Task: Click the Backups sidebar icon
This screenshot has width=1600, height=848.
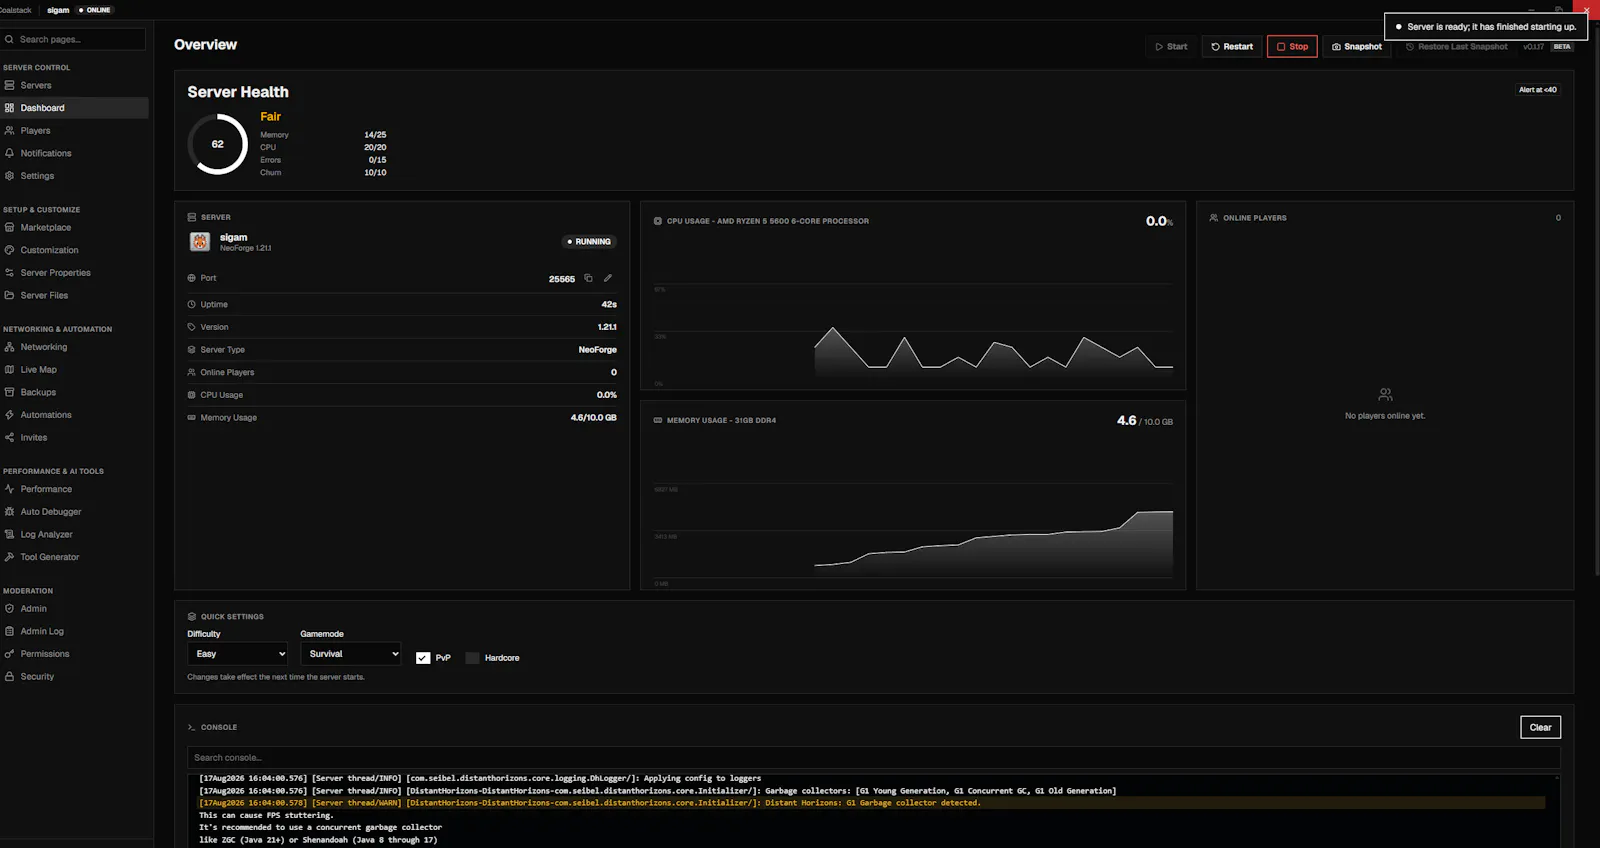Action: pos(9,392)
